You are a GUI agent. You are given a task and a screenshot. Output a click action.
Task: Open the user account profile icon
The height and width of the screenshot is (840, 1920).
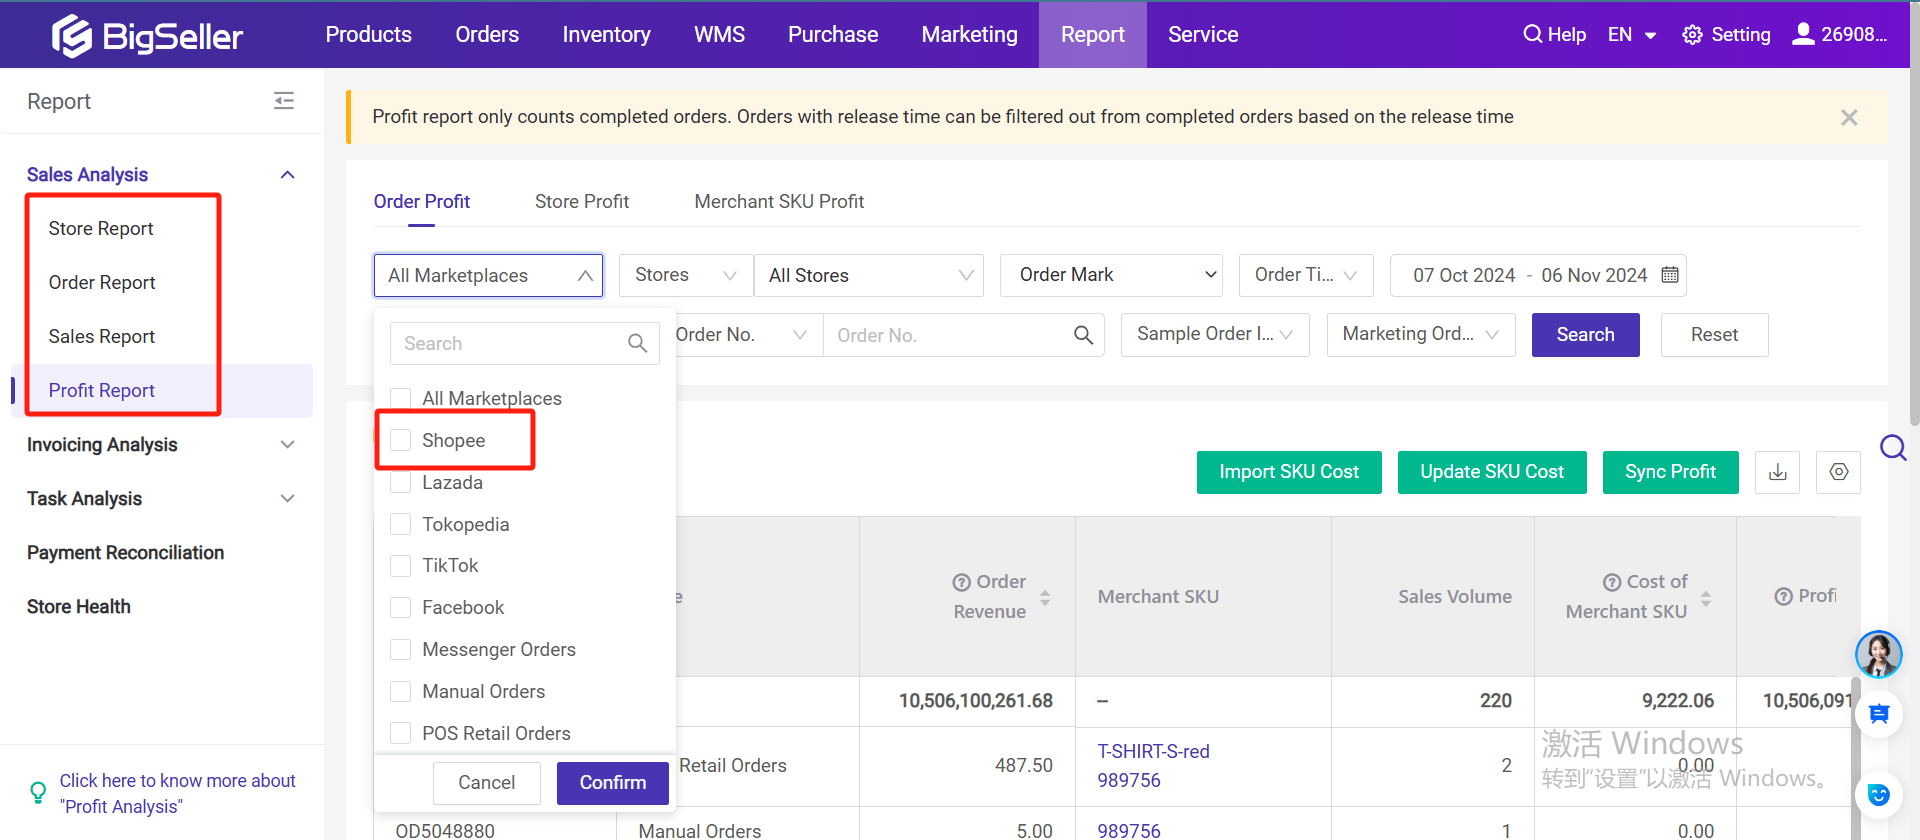click(1803, 34)
